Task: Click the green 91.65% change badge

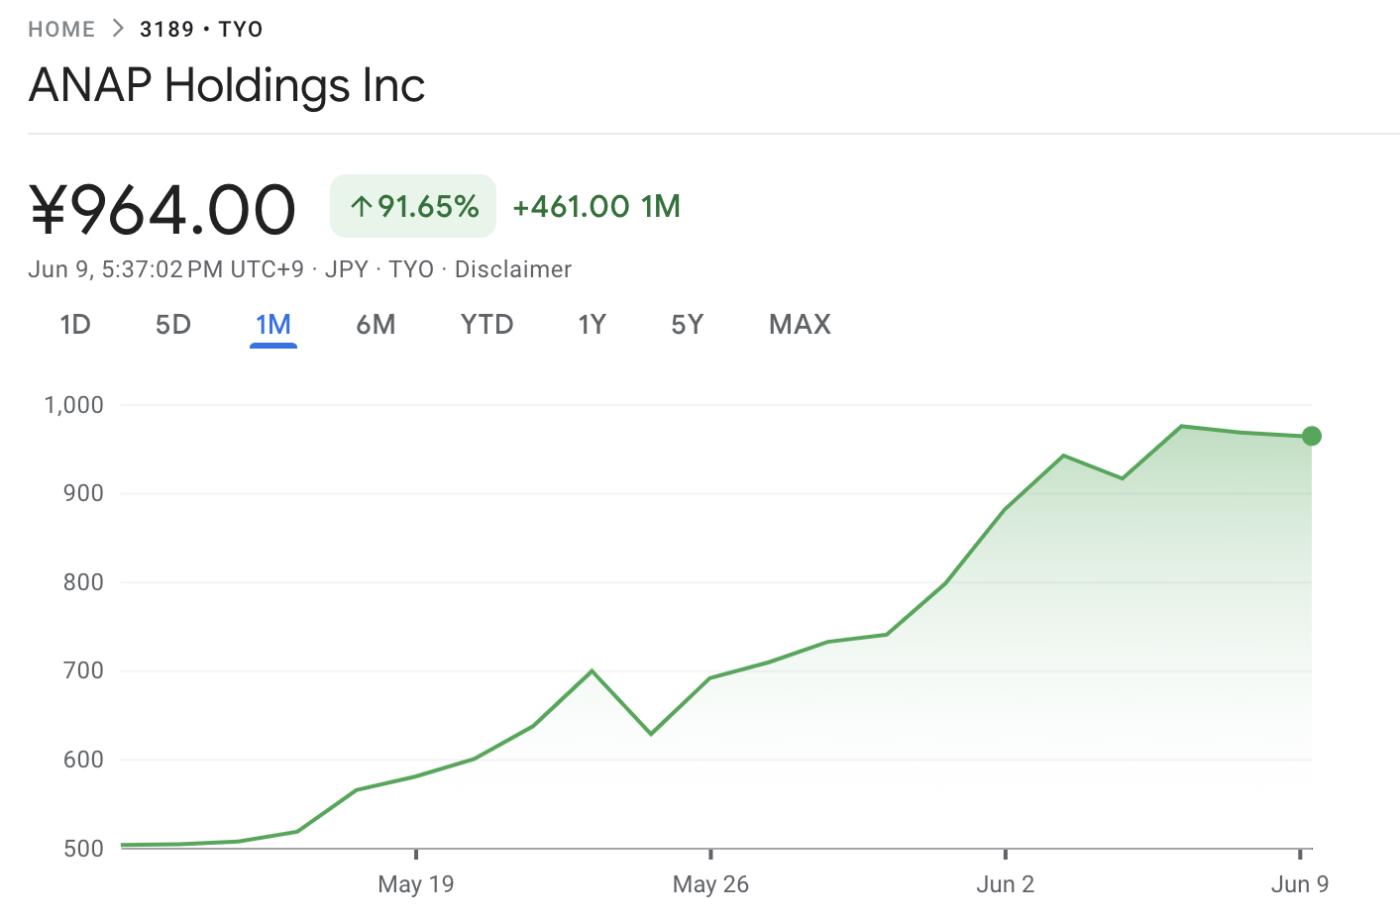Action: click(412, 207)
